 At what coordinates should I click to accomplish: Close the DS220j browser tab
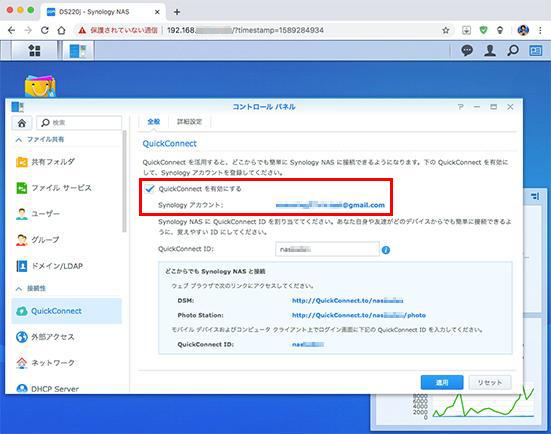click(157, 12)
